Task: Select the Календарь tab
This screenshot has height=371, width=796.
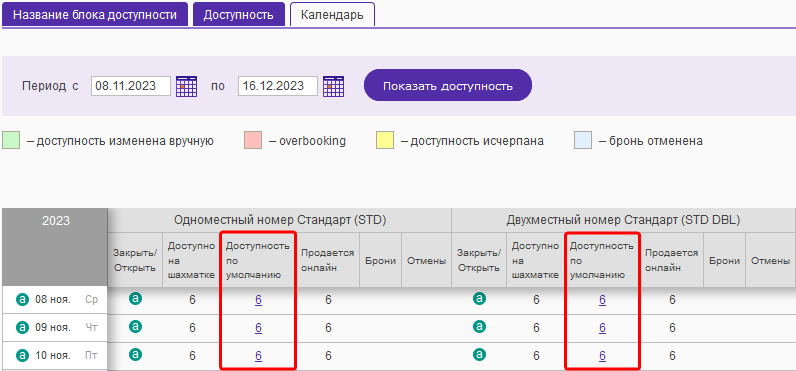Action: (x=332, y=14)
